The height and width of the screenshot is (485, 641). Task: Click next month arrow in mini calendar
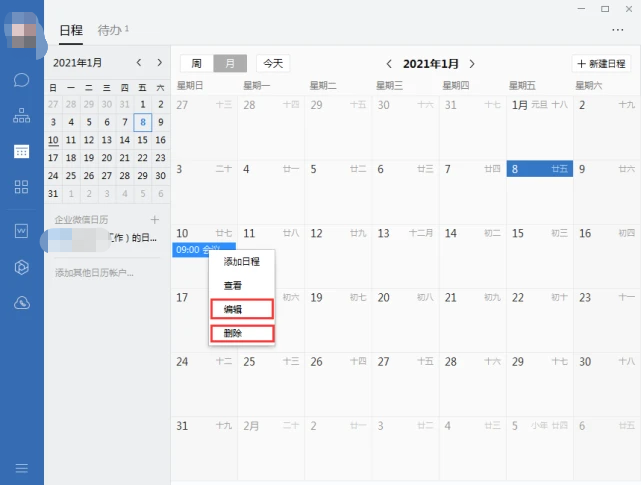point(158,63)
